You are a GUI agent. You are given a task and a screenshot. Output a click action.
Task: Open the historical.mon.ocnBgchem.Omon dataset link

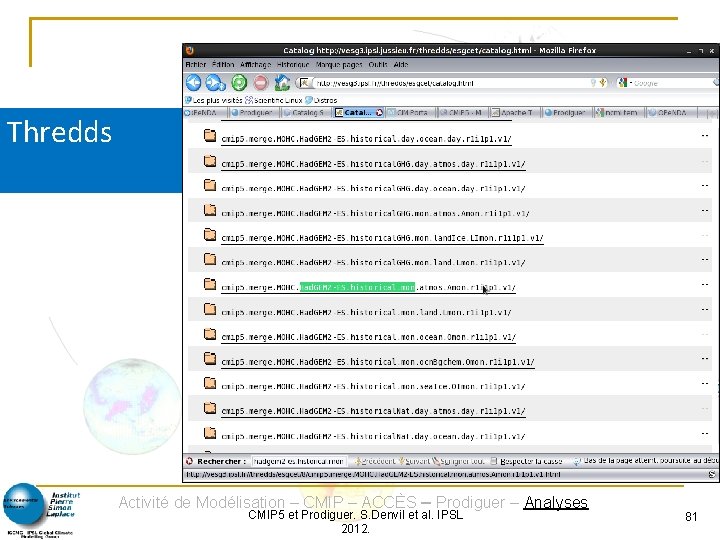(377, 362)
